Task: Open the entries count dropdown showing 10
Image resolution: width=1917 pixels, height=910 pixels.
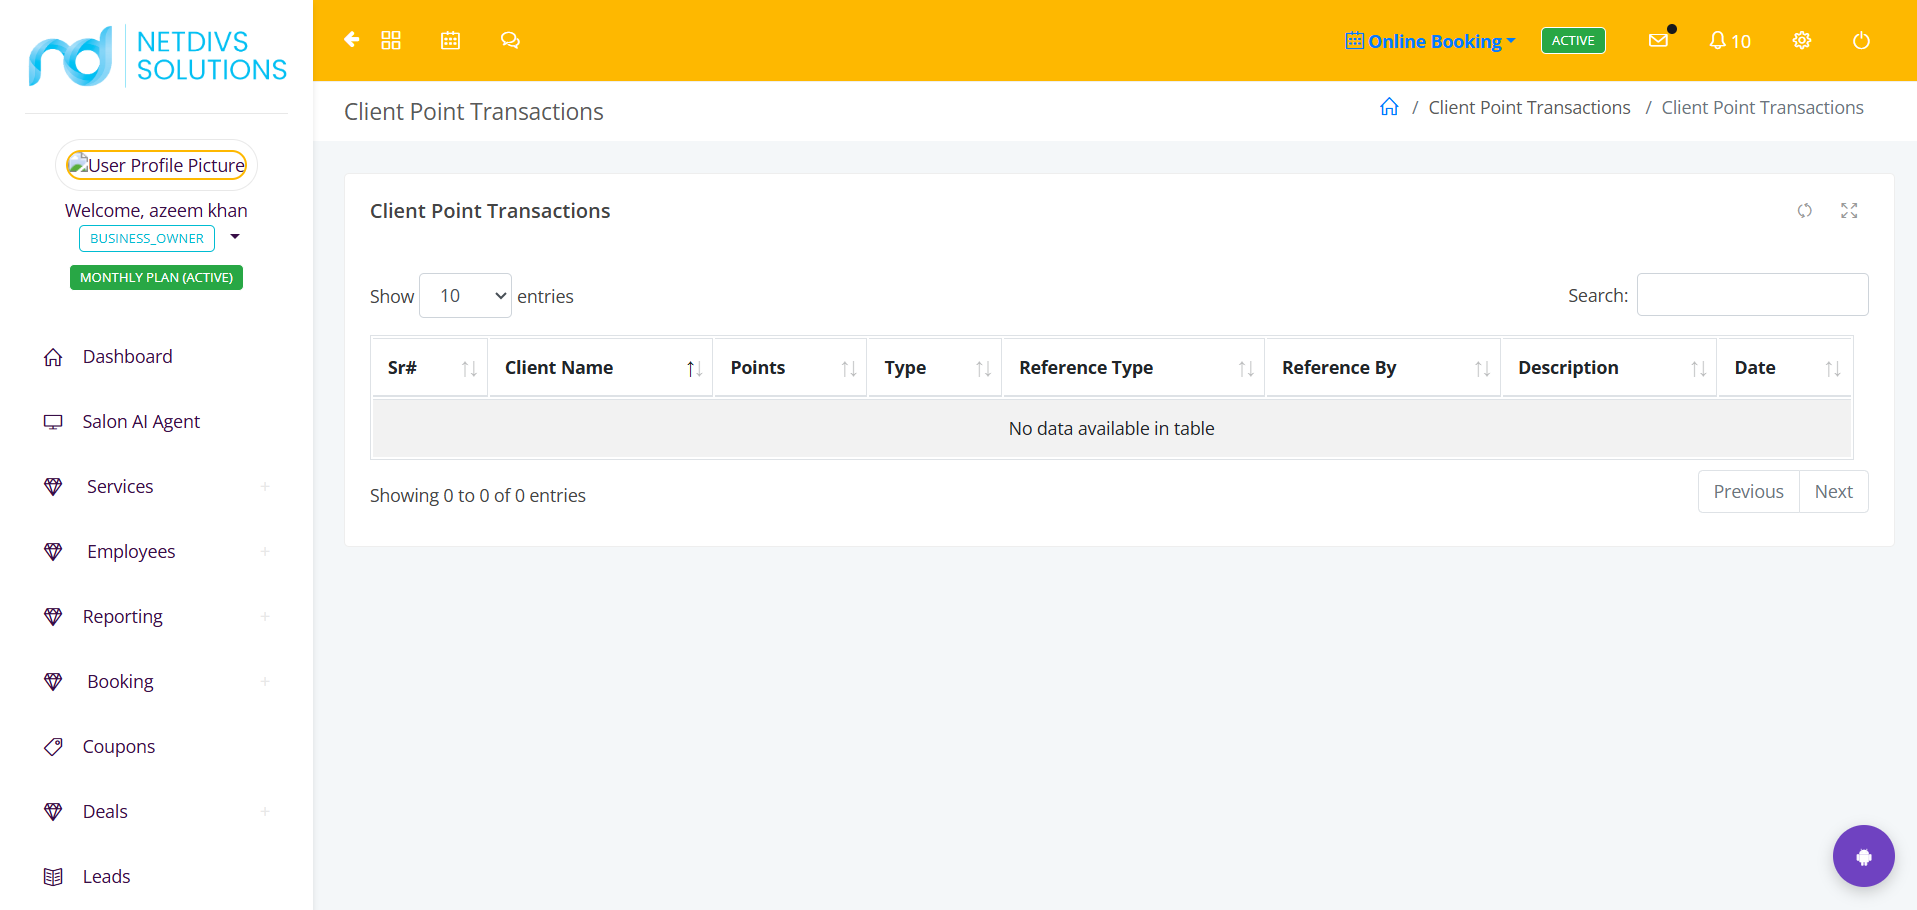Action: [465, 296]
